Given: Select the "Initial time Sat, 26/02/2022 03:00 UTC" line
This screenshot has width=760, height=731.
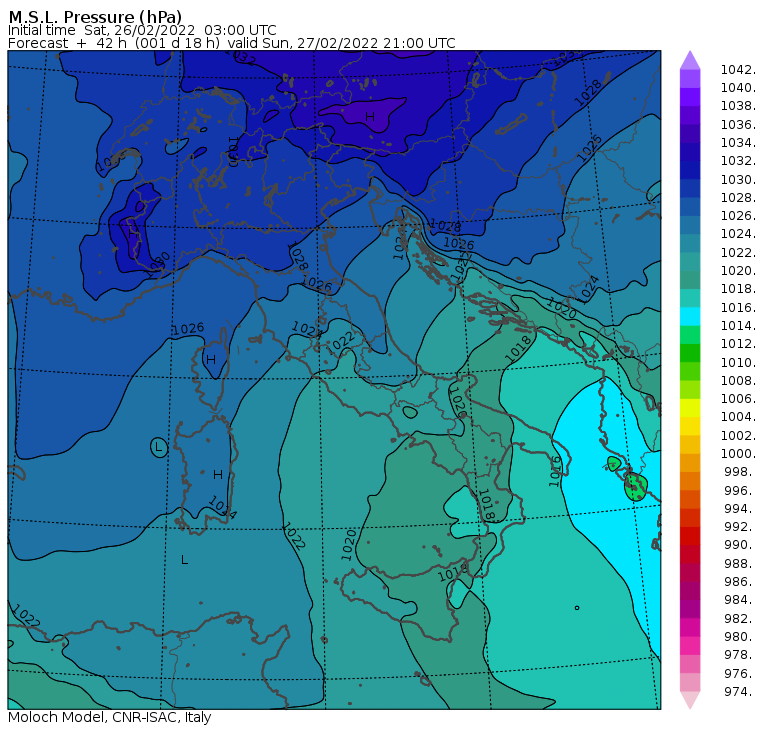Looking at the screenshot, I should pyautogui.click(x=142, y=30).
